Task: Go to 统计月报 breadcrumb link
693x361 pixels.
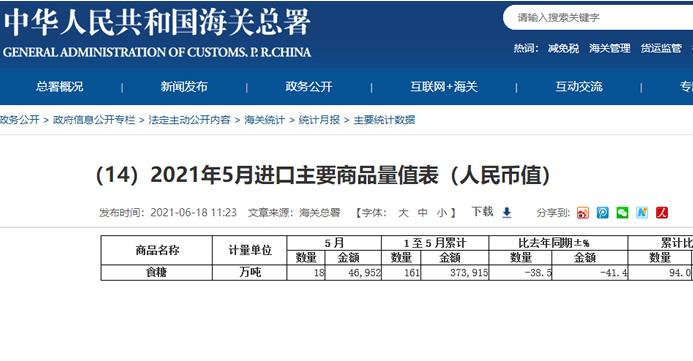Action: point(319,120)
